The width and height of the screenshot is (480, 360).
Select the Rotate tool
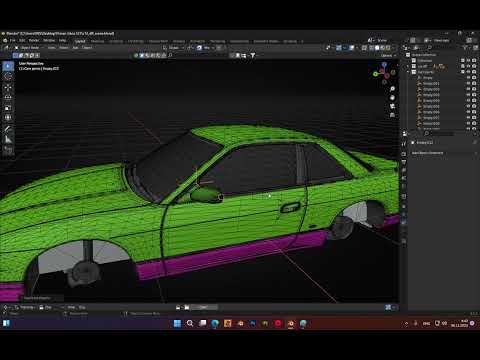pos(8,97)
